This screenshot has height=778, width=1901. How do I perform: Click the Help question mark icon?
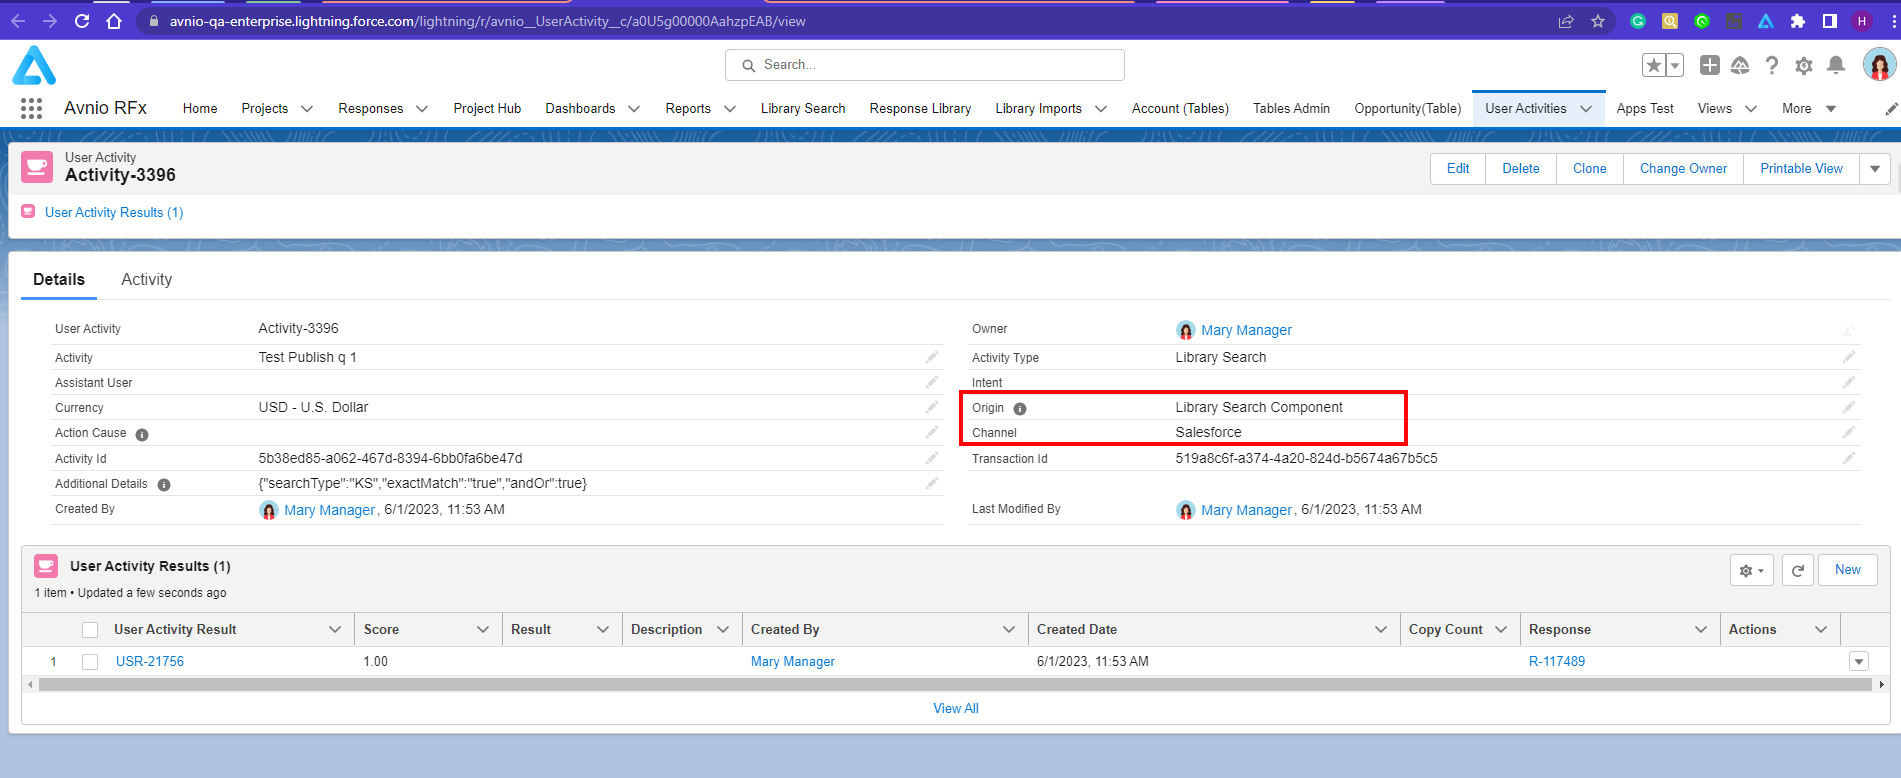coord(1771,65)
